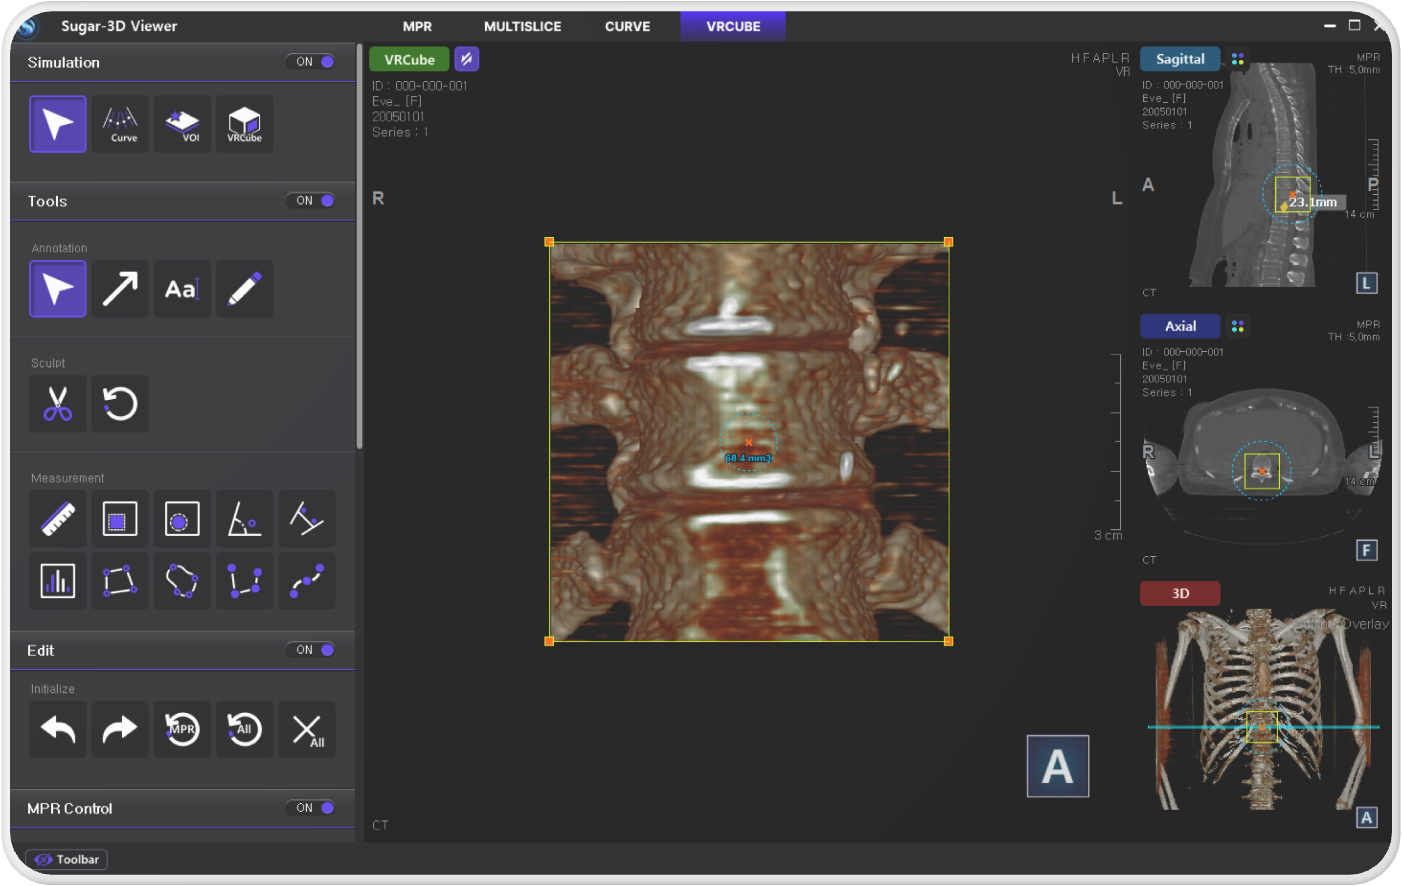This screenshot has width=1402, height=886.
Task: Click the 68.4 mm measurement label
Action: tap(748, 458)
